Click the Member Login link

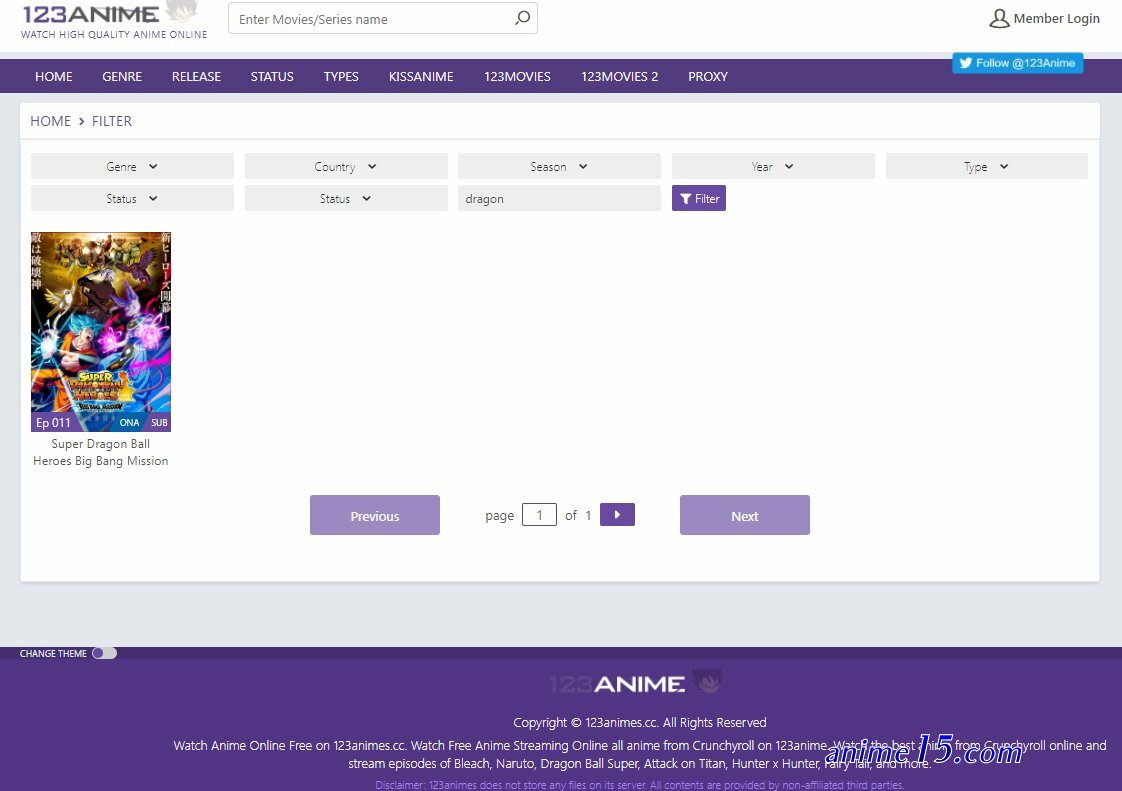pyautogui.click(x=1056, y=19)
